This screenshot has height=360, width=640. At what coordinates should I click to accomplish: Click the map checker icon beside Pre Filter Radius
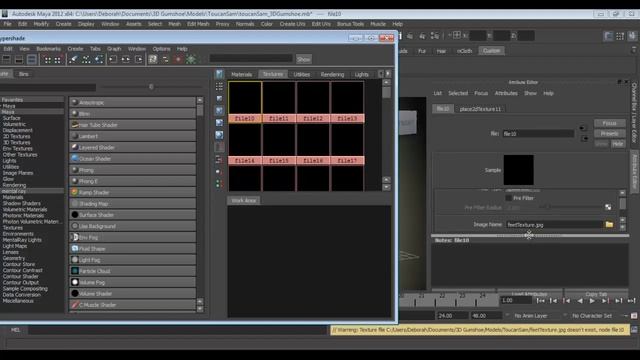coord(608,207)
